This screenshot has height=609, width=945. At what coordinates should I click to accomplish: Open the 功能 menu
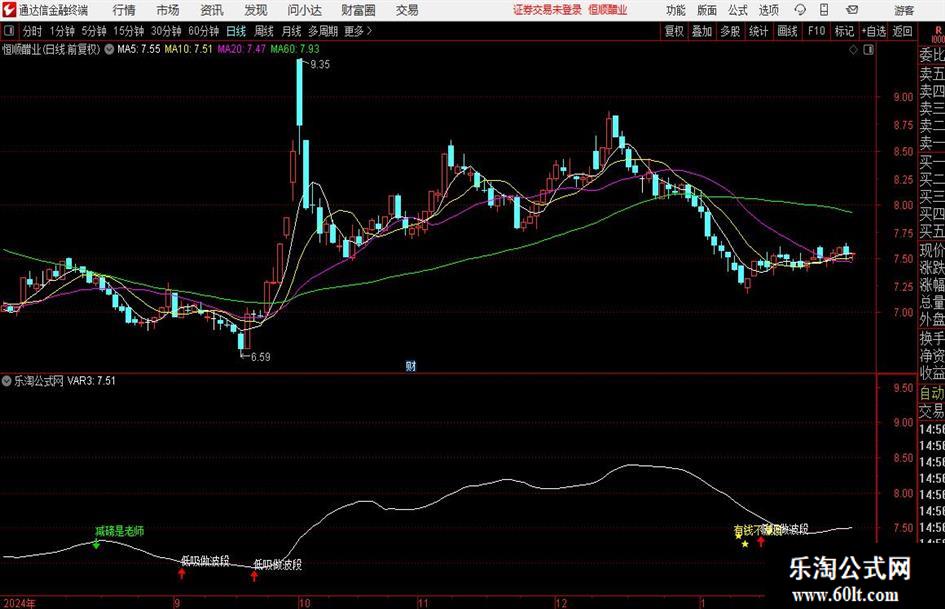point(676,10)
